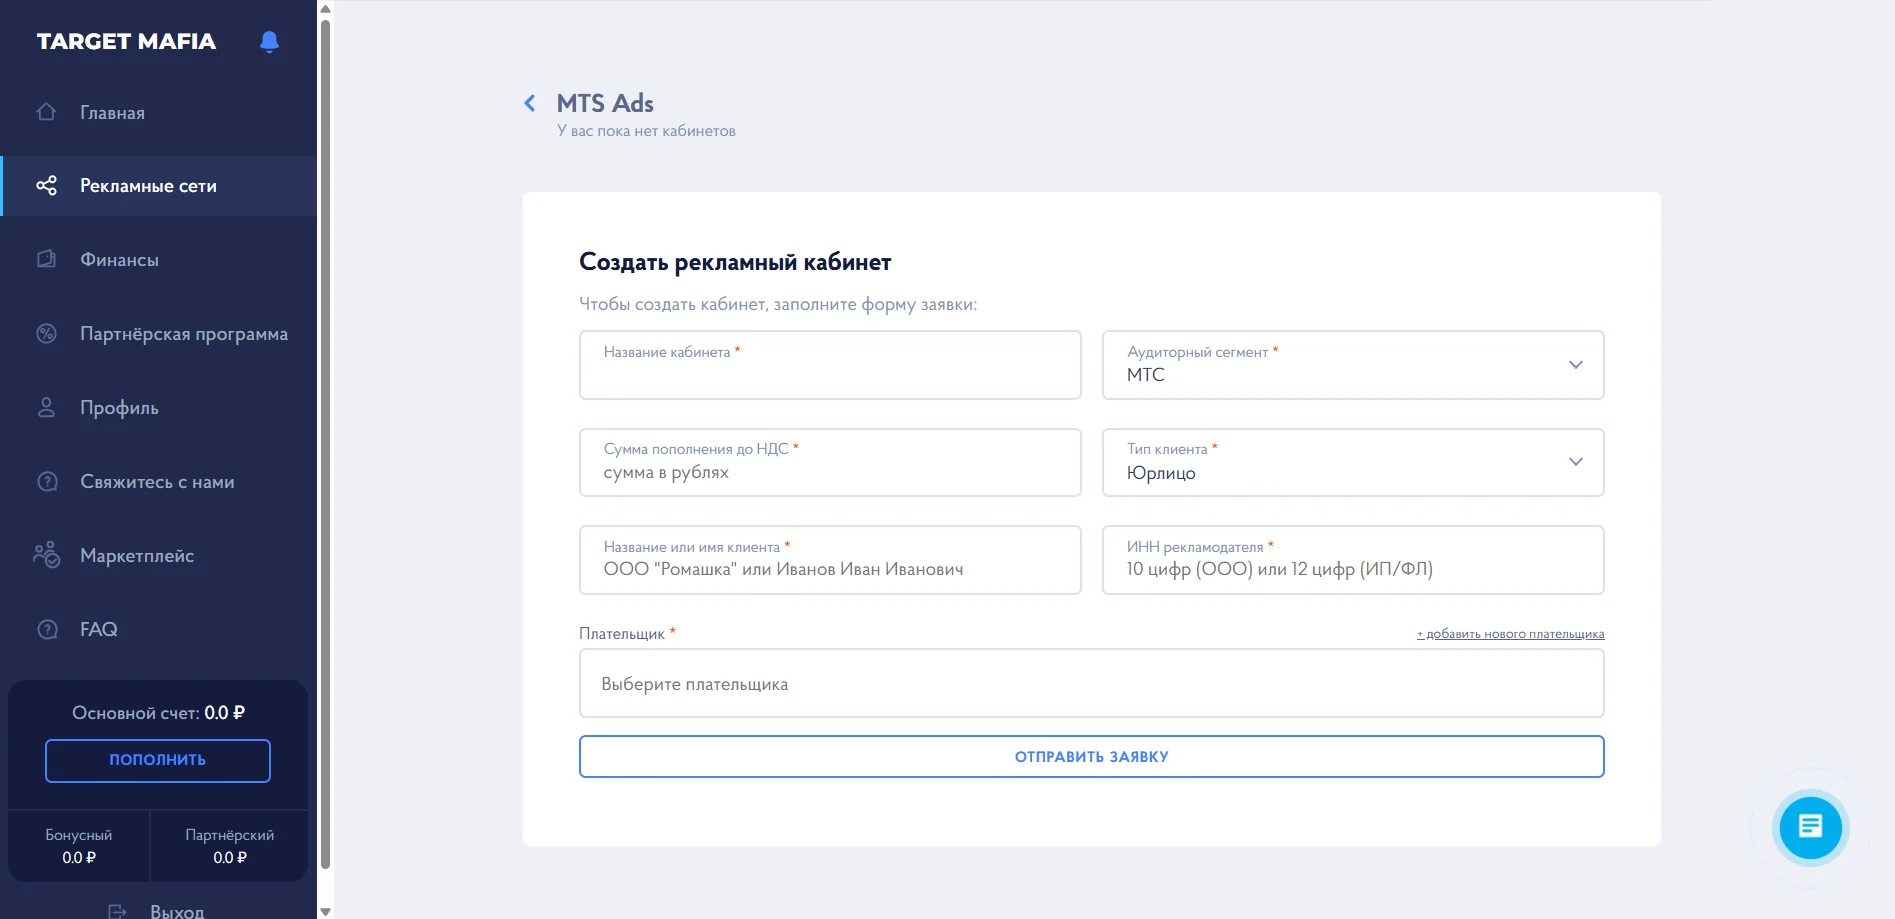
Task: Click the percent icon for Партнёрская программа
Action: 46,333
